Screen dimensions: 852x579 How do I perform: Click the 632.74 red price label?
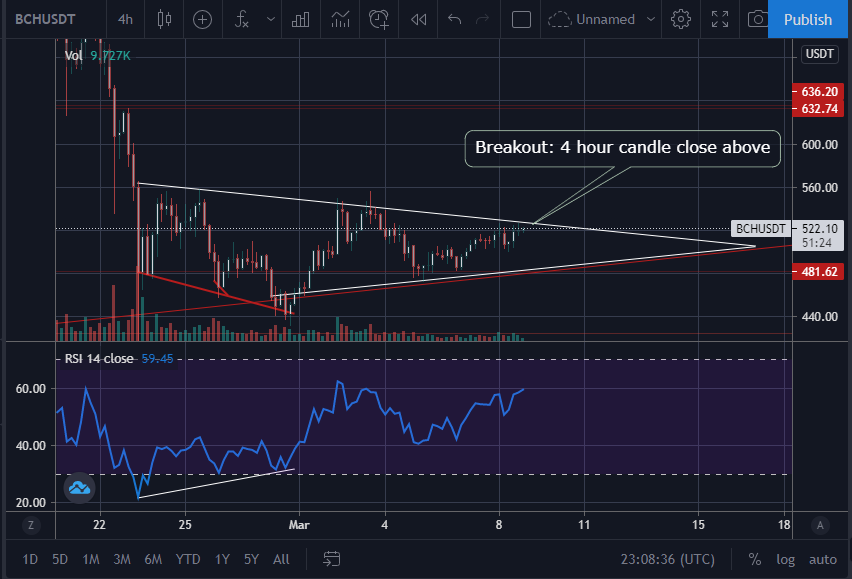(x=818, y=109)
